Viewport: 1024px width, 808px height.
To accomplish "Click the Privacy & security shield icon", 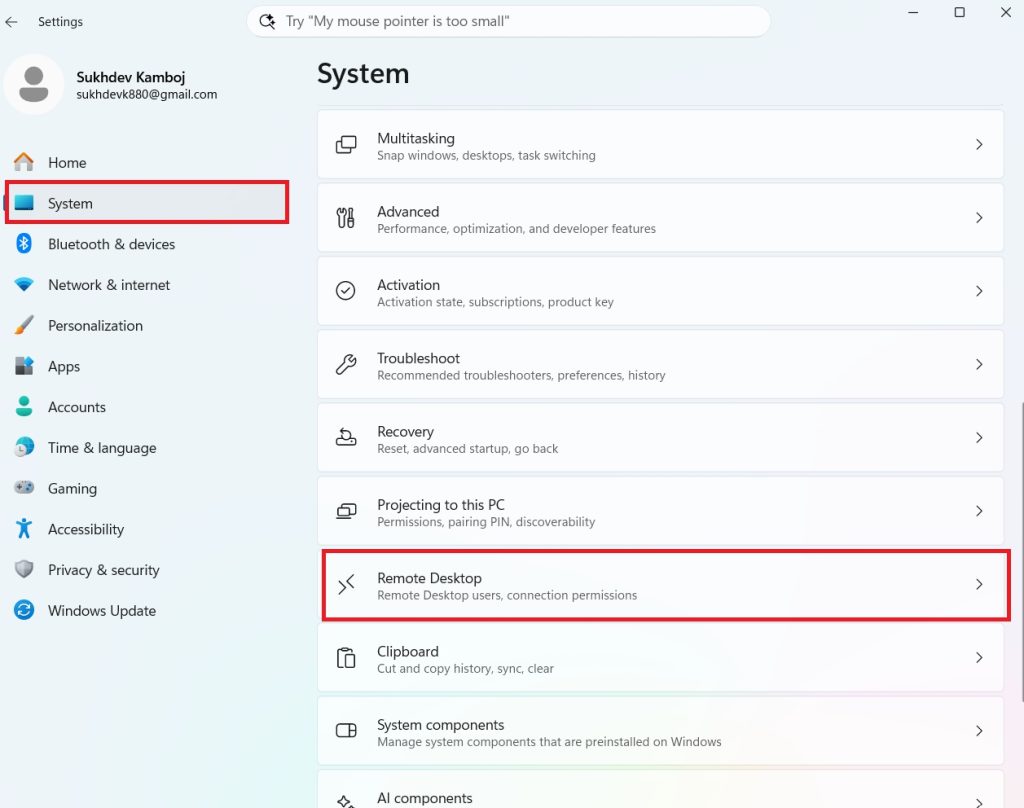I will (x=24, y=570).
